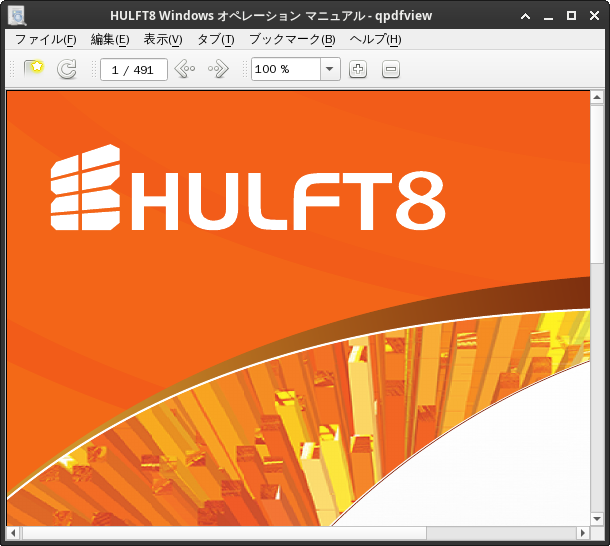
Task: Click the 100 % zoom text field
Action: [x=286, y=69]
